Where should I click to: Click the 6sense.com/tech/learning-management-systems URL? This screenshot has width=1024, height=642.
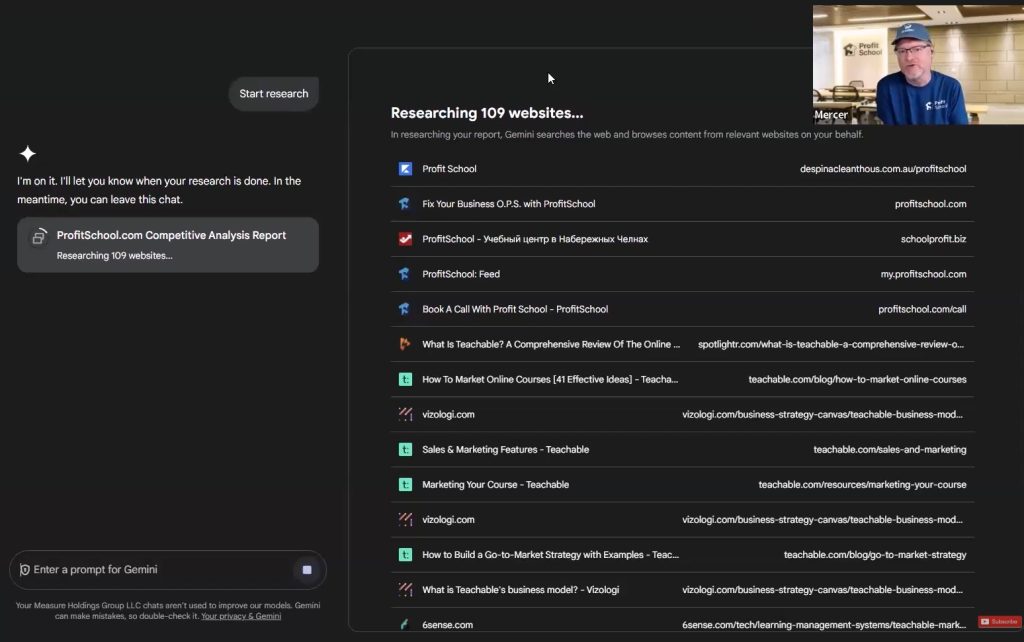pyautogui.click(x=824, y=625)
